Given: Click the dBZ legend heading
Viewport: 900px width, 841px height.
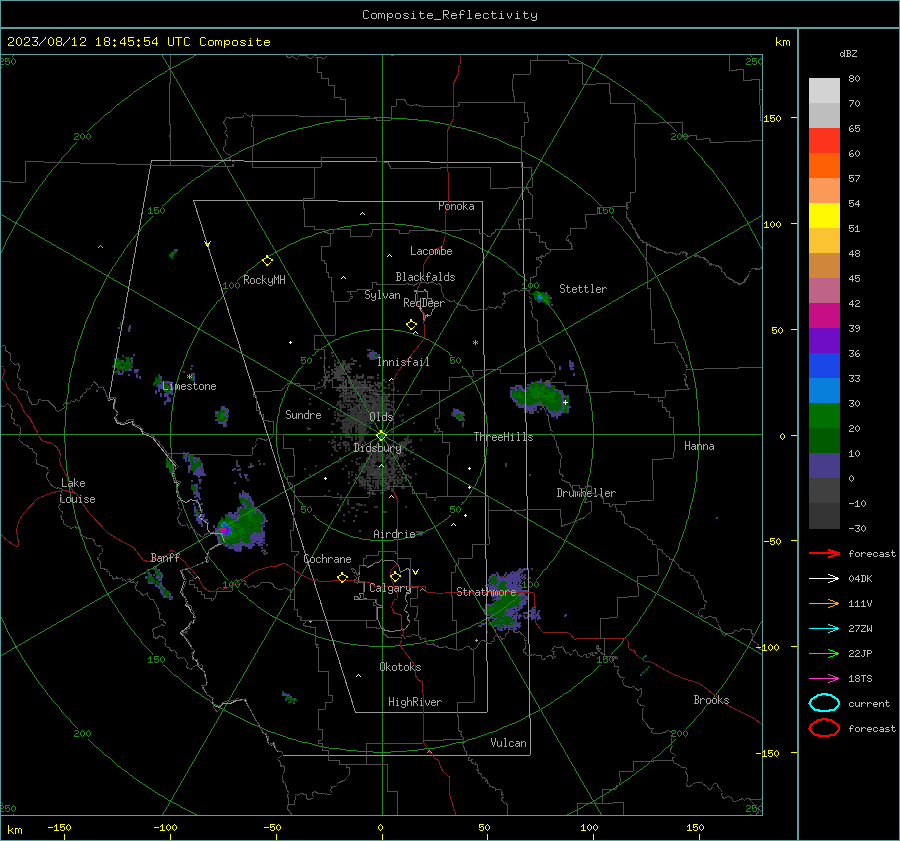Looking at the screenshot, I should point(848,53).
